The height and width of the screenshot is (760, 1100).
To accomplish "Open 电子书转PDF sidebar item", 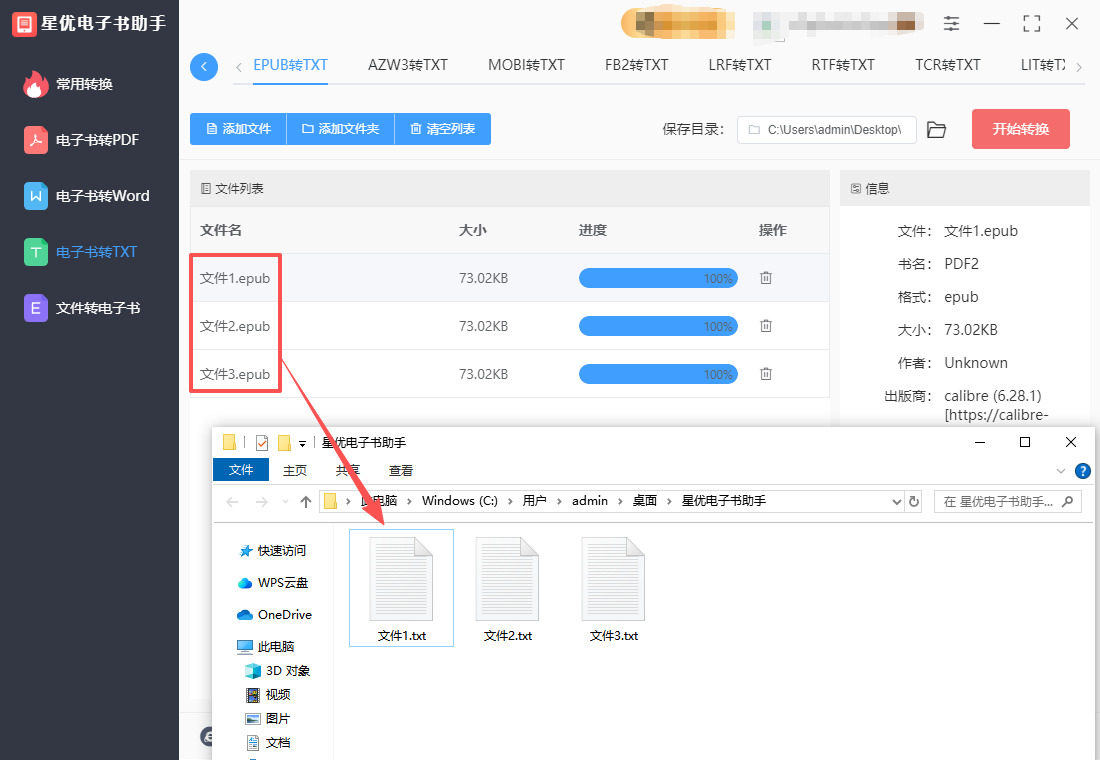I will coord(96,140).
